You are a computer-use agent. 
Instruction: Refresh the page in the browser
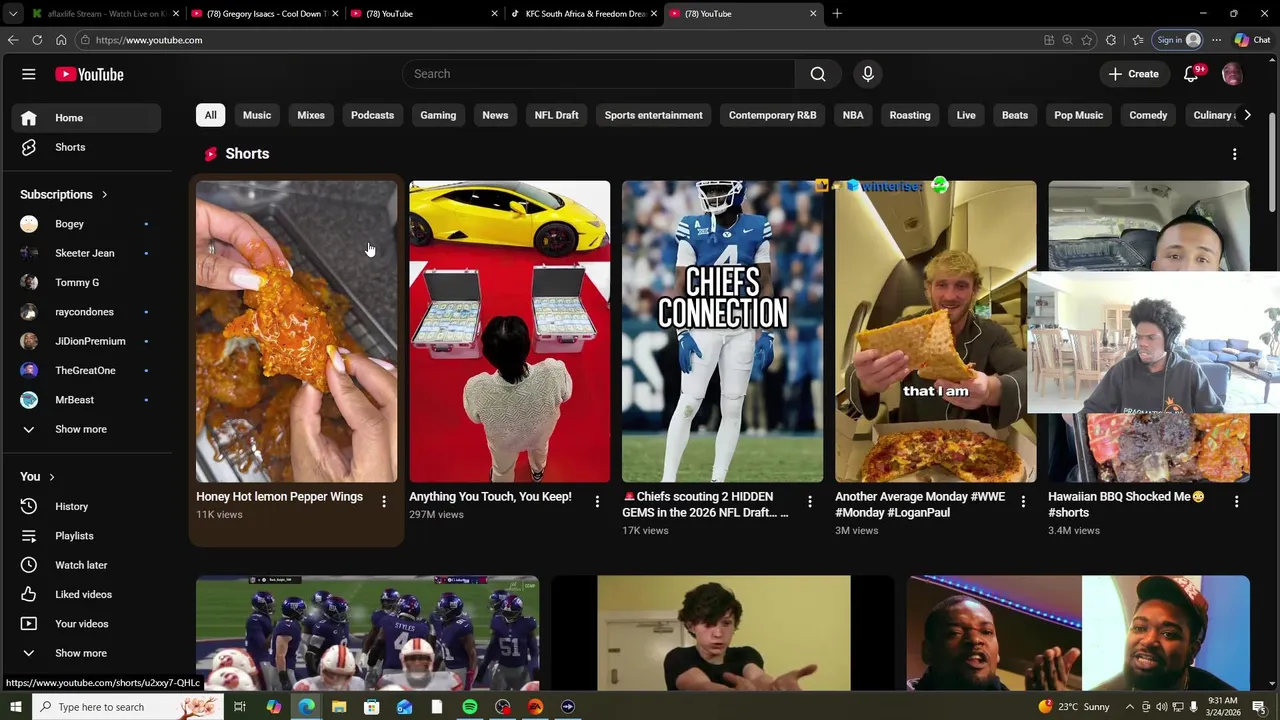[x=37, y=40]
